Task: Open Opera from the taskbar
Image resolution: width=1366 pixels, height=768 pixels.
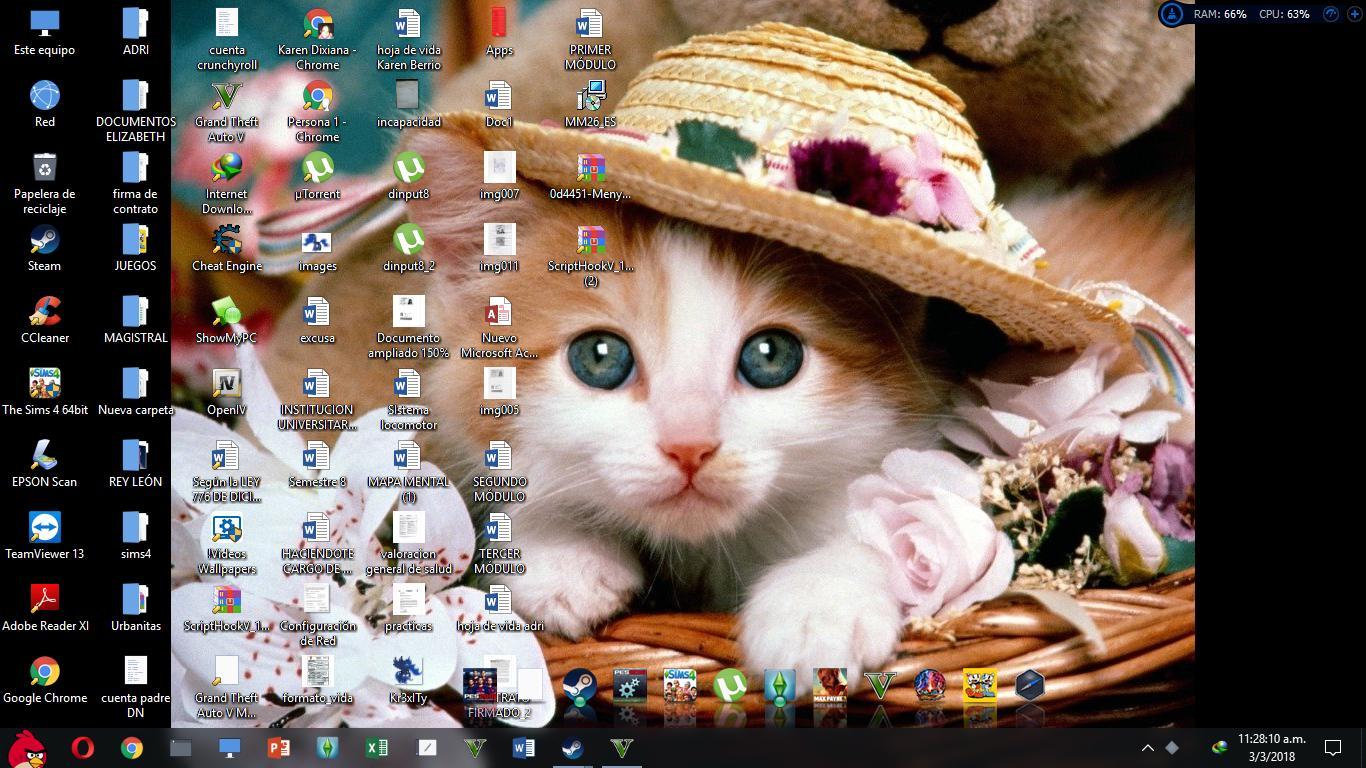Action: point(83,747)
